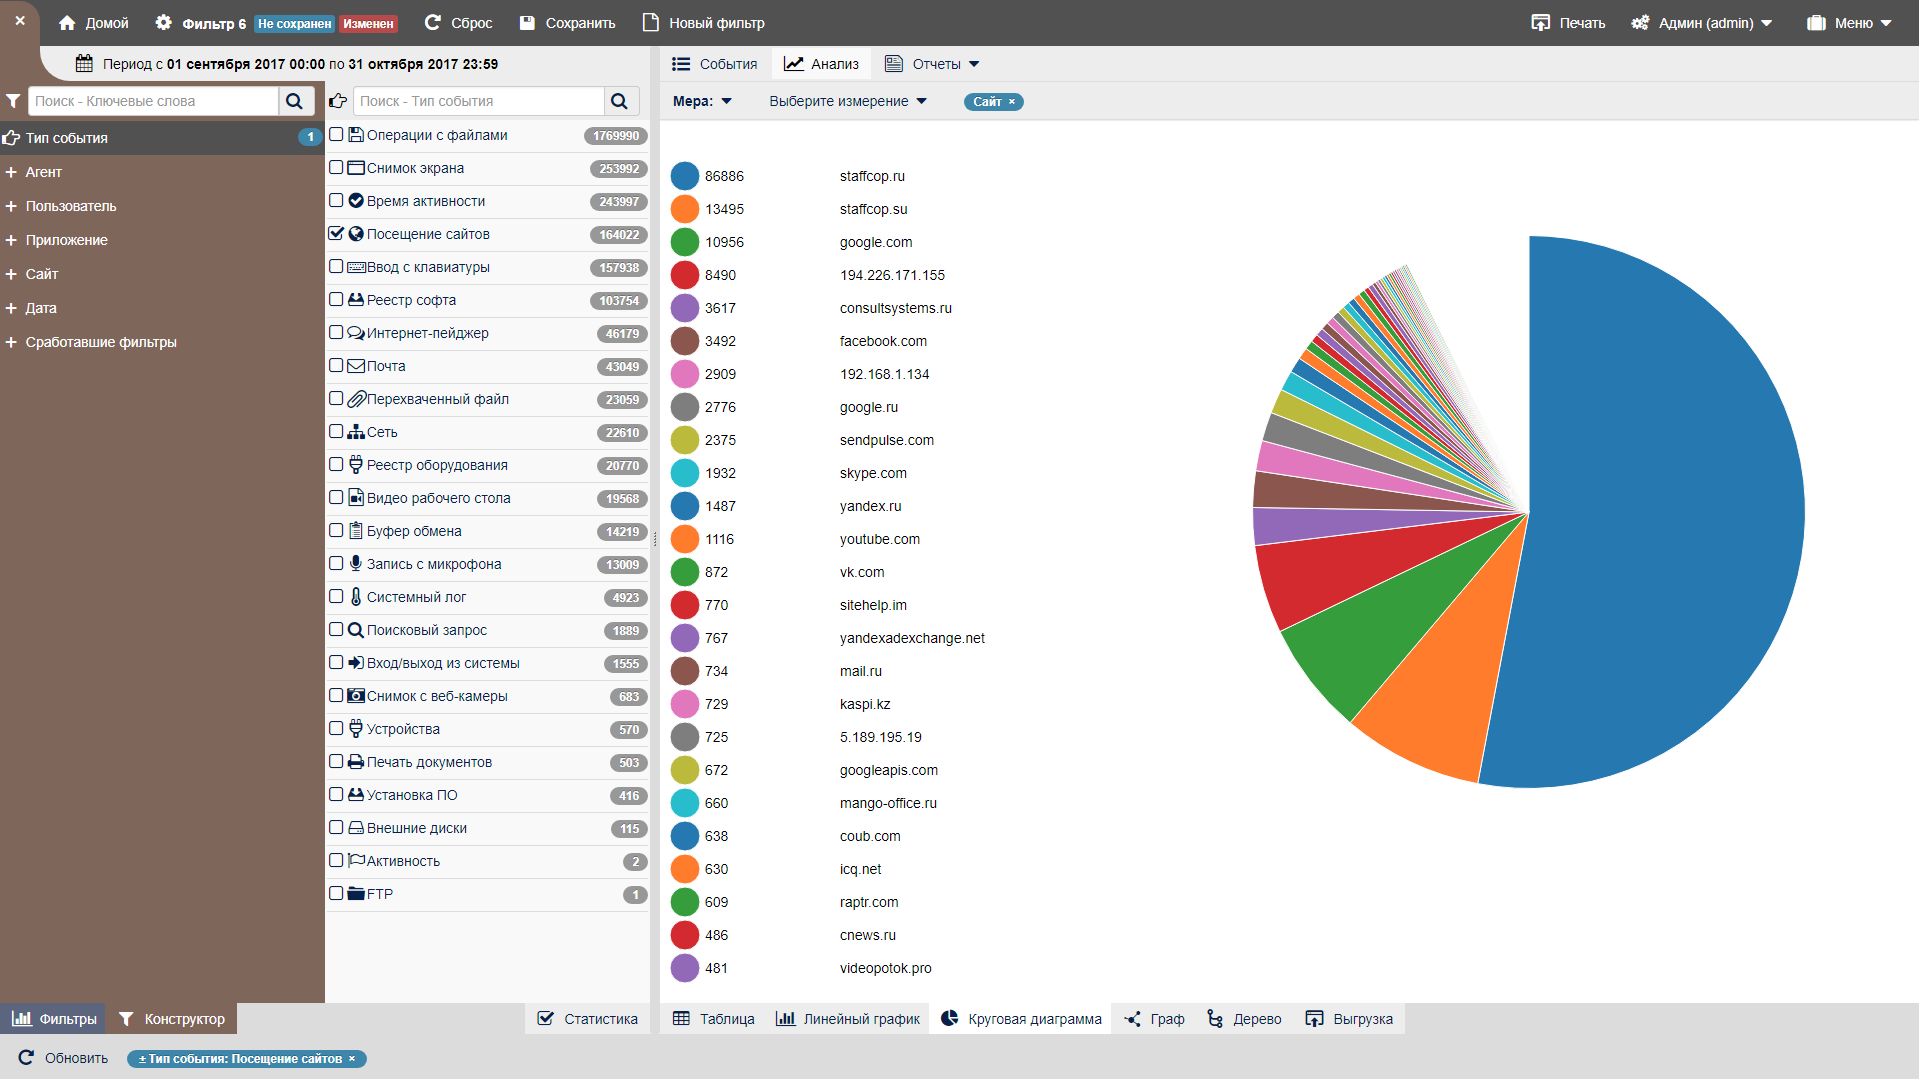Open the Мера dropdown
Image resolution: width=1919 pixels, height=1079 pixels.
click(x=702, y=101)
